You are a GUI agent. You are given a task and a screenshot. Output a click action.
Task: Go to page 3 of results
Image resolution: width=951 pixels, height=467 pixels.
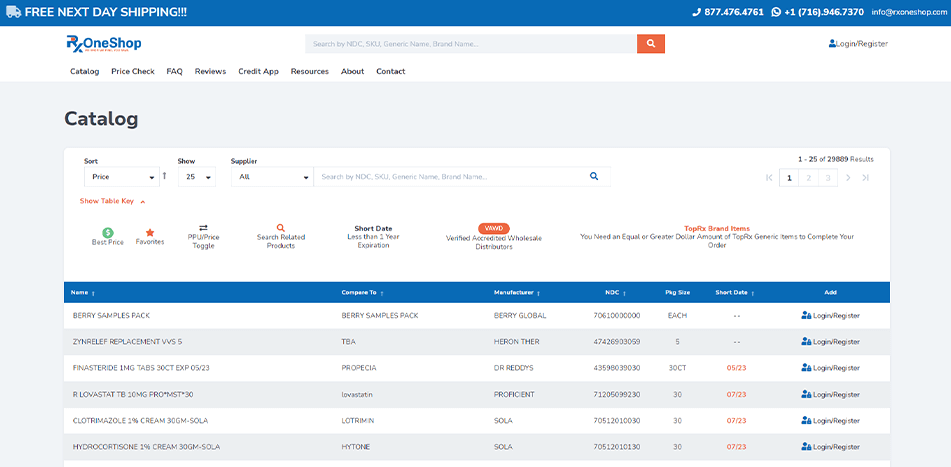click(828, 178)
